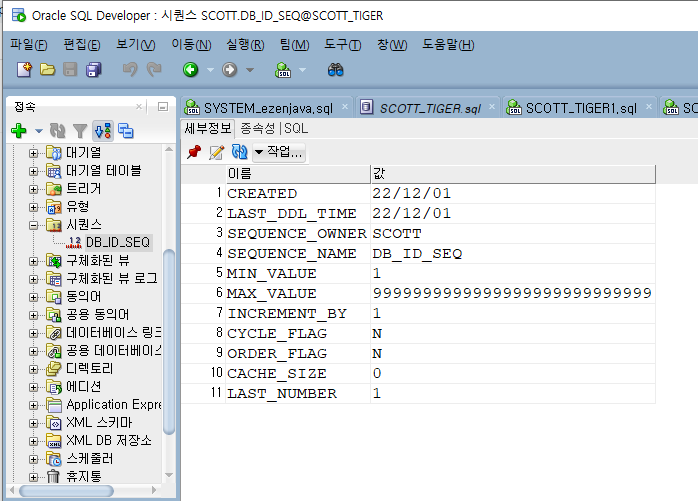Select the 세부정보 sub-tab
This screenshot has height=501, width=698.
[208, 129]
